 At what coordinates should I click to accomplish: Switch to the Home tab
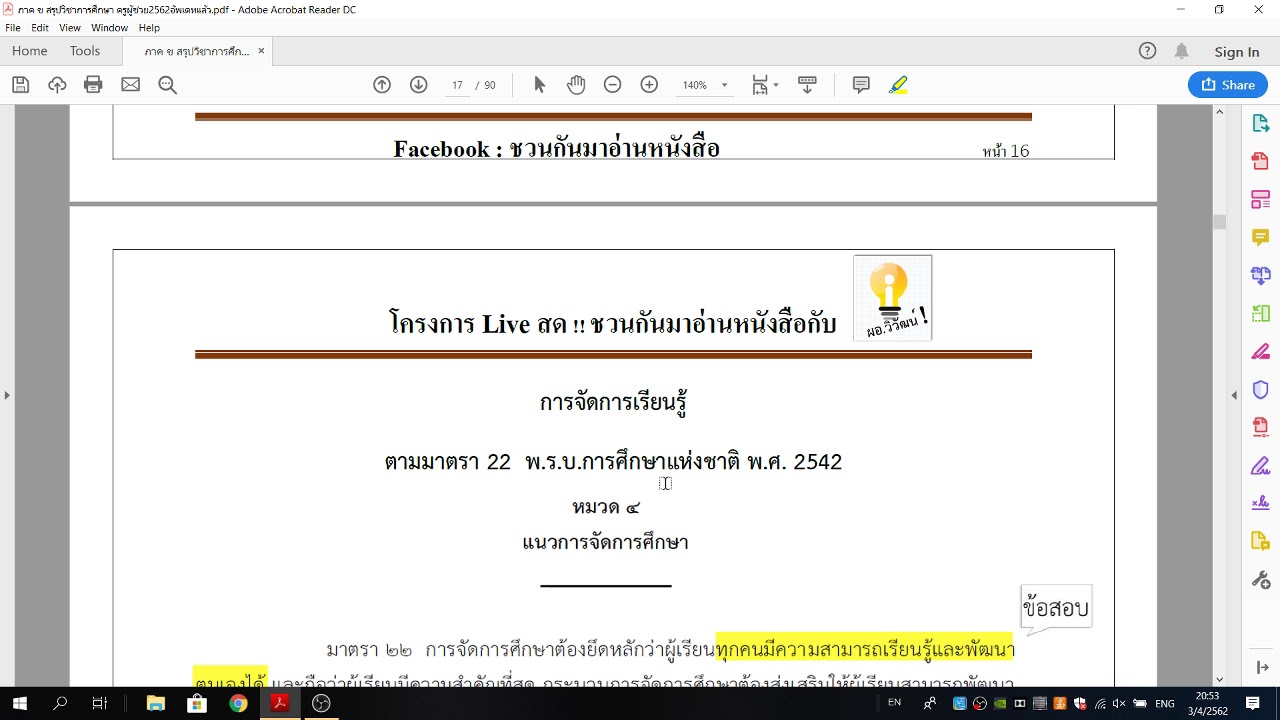pos(30,51)
